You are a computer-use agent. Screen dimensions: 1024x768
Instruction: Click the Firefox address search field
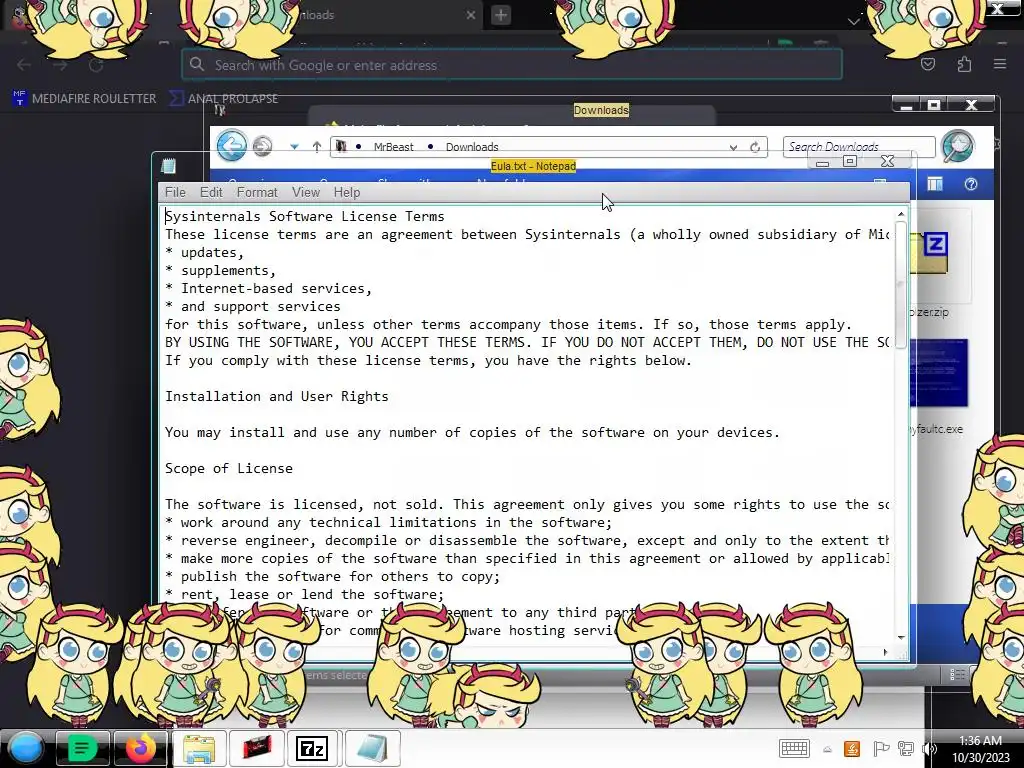[x=511, y=65]
